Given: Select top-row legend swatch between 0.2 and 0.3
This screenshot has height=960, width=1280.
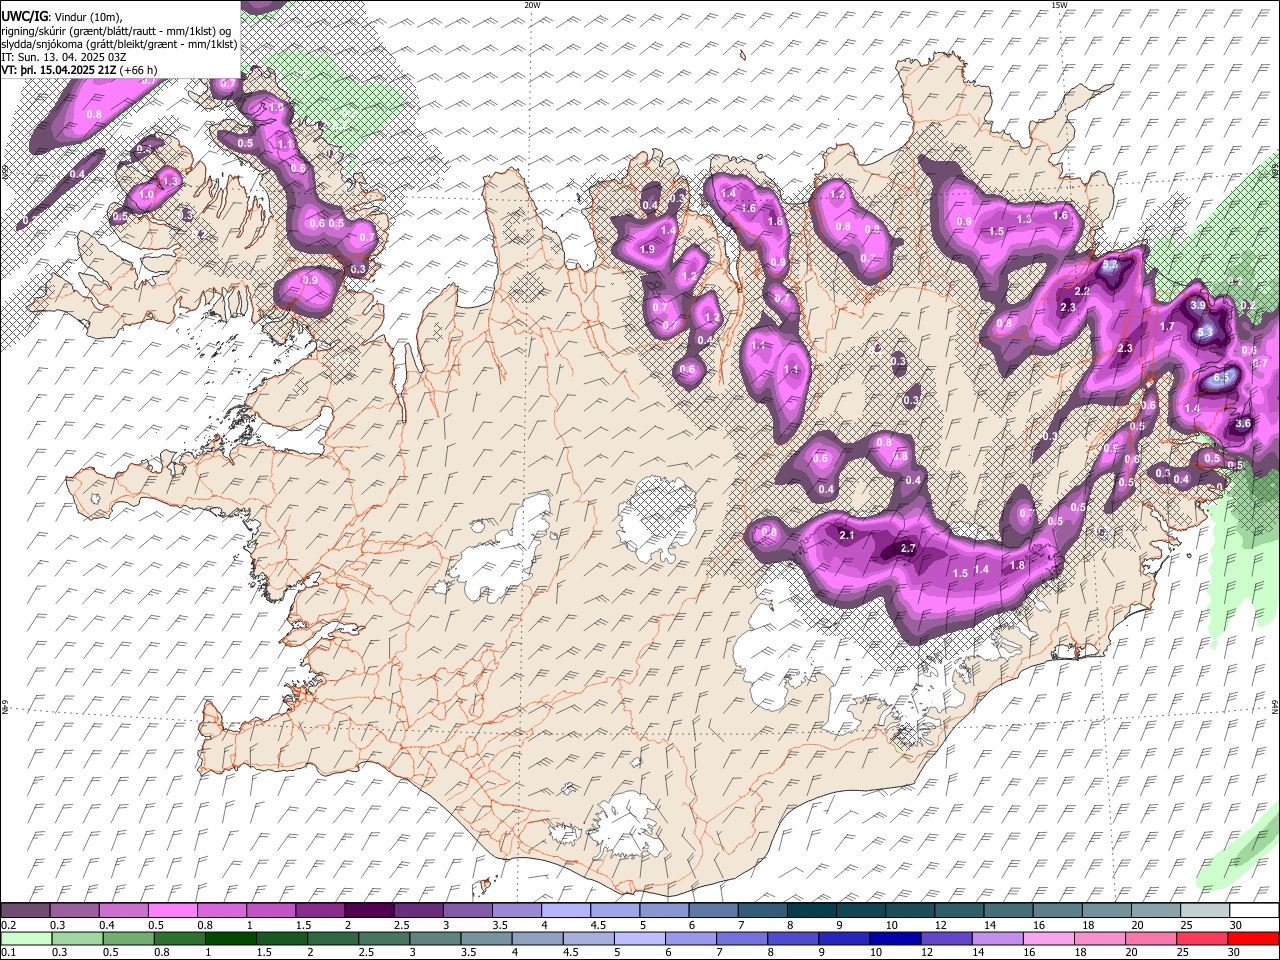Looking at the screenshot, I should pos(27,910).
